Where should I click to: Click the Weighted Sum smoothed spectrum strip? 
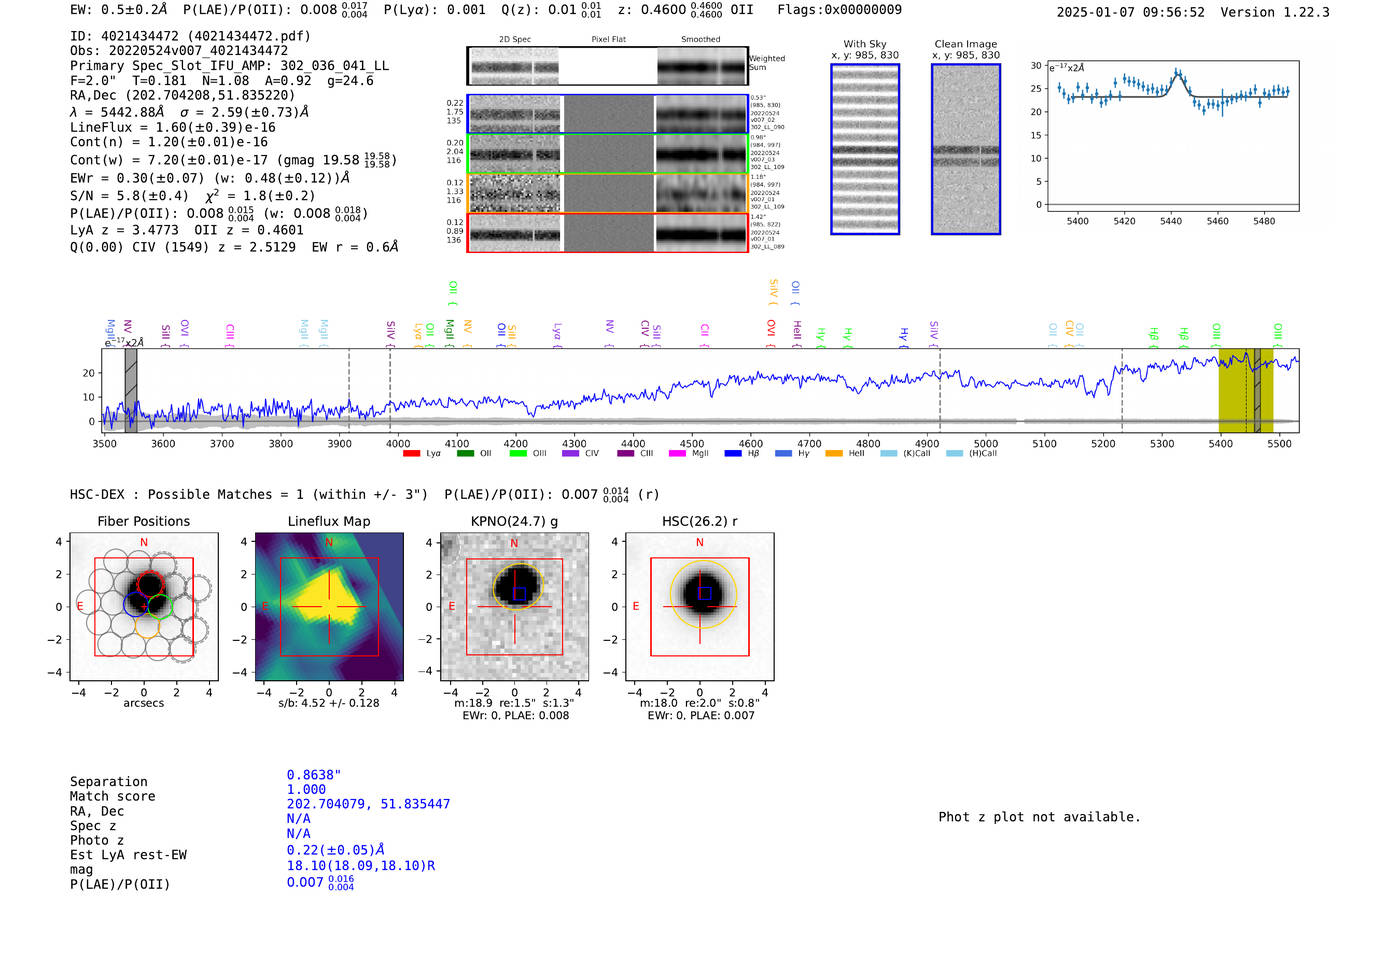pyautogui.click(x=702, y=67)
